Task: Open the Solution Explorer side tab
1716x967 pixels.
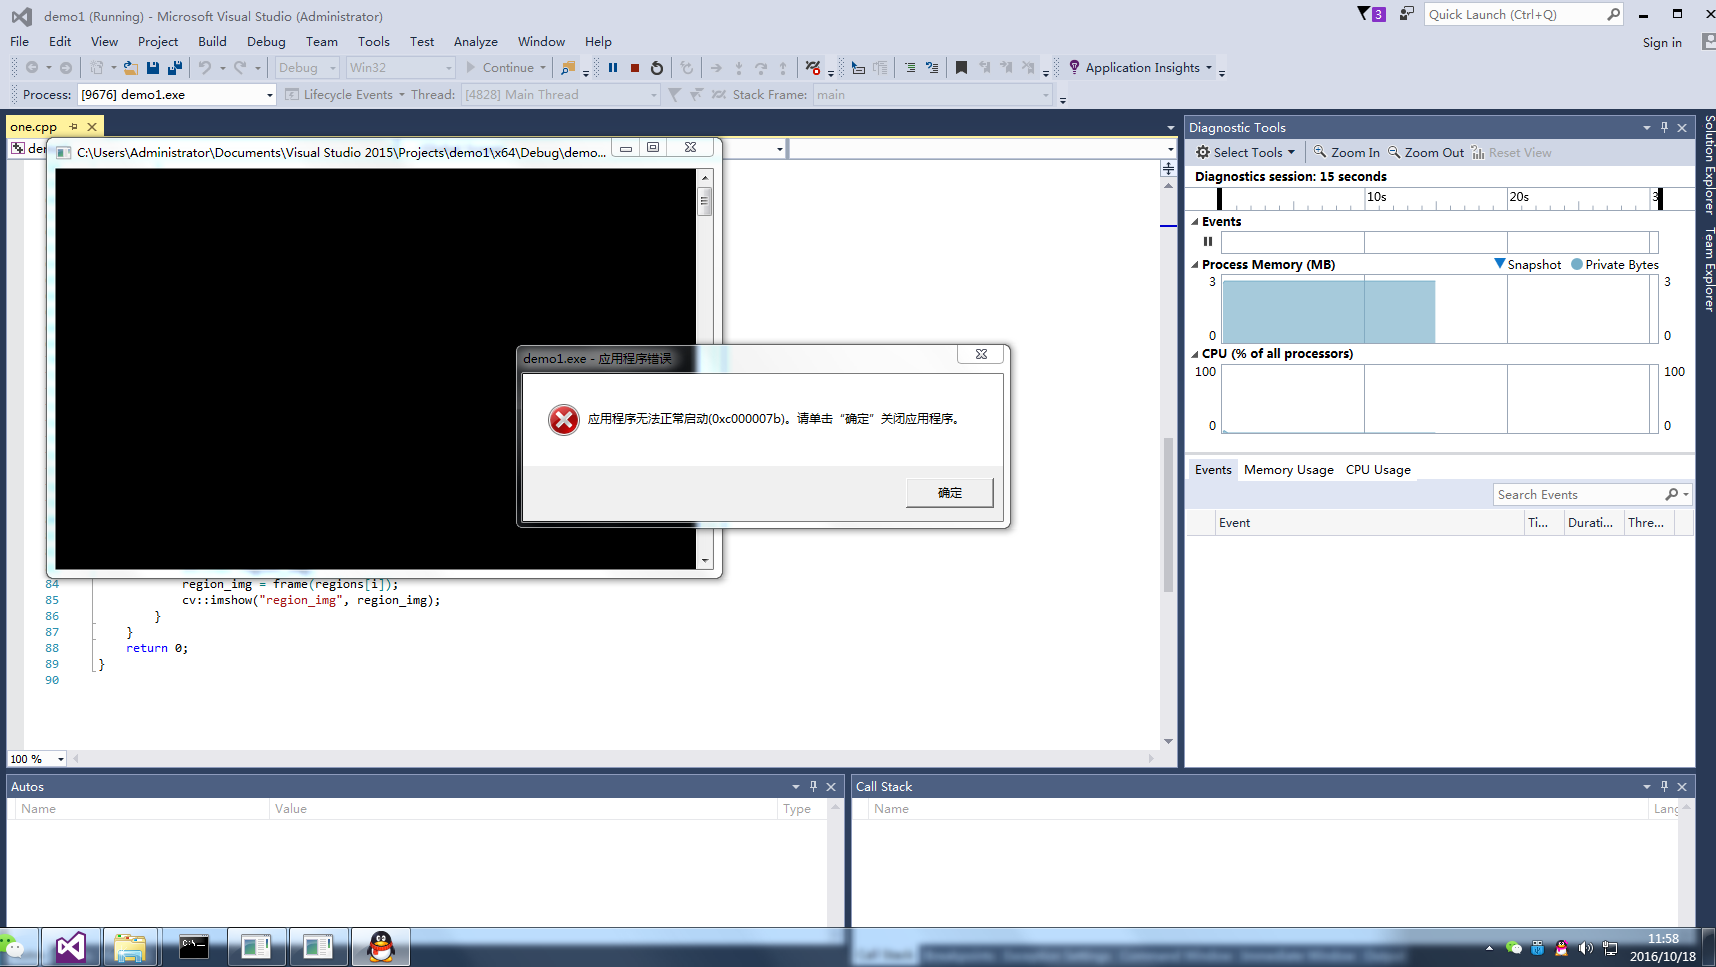Action: point(1709,165)
